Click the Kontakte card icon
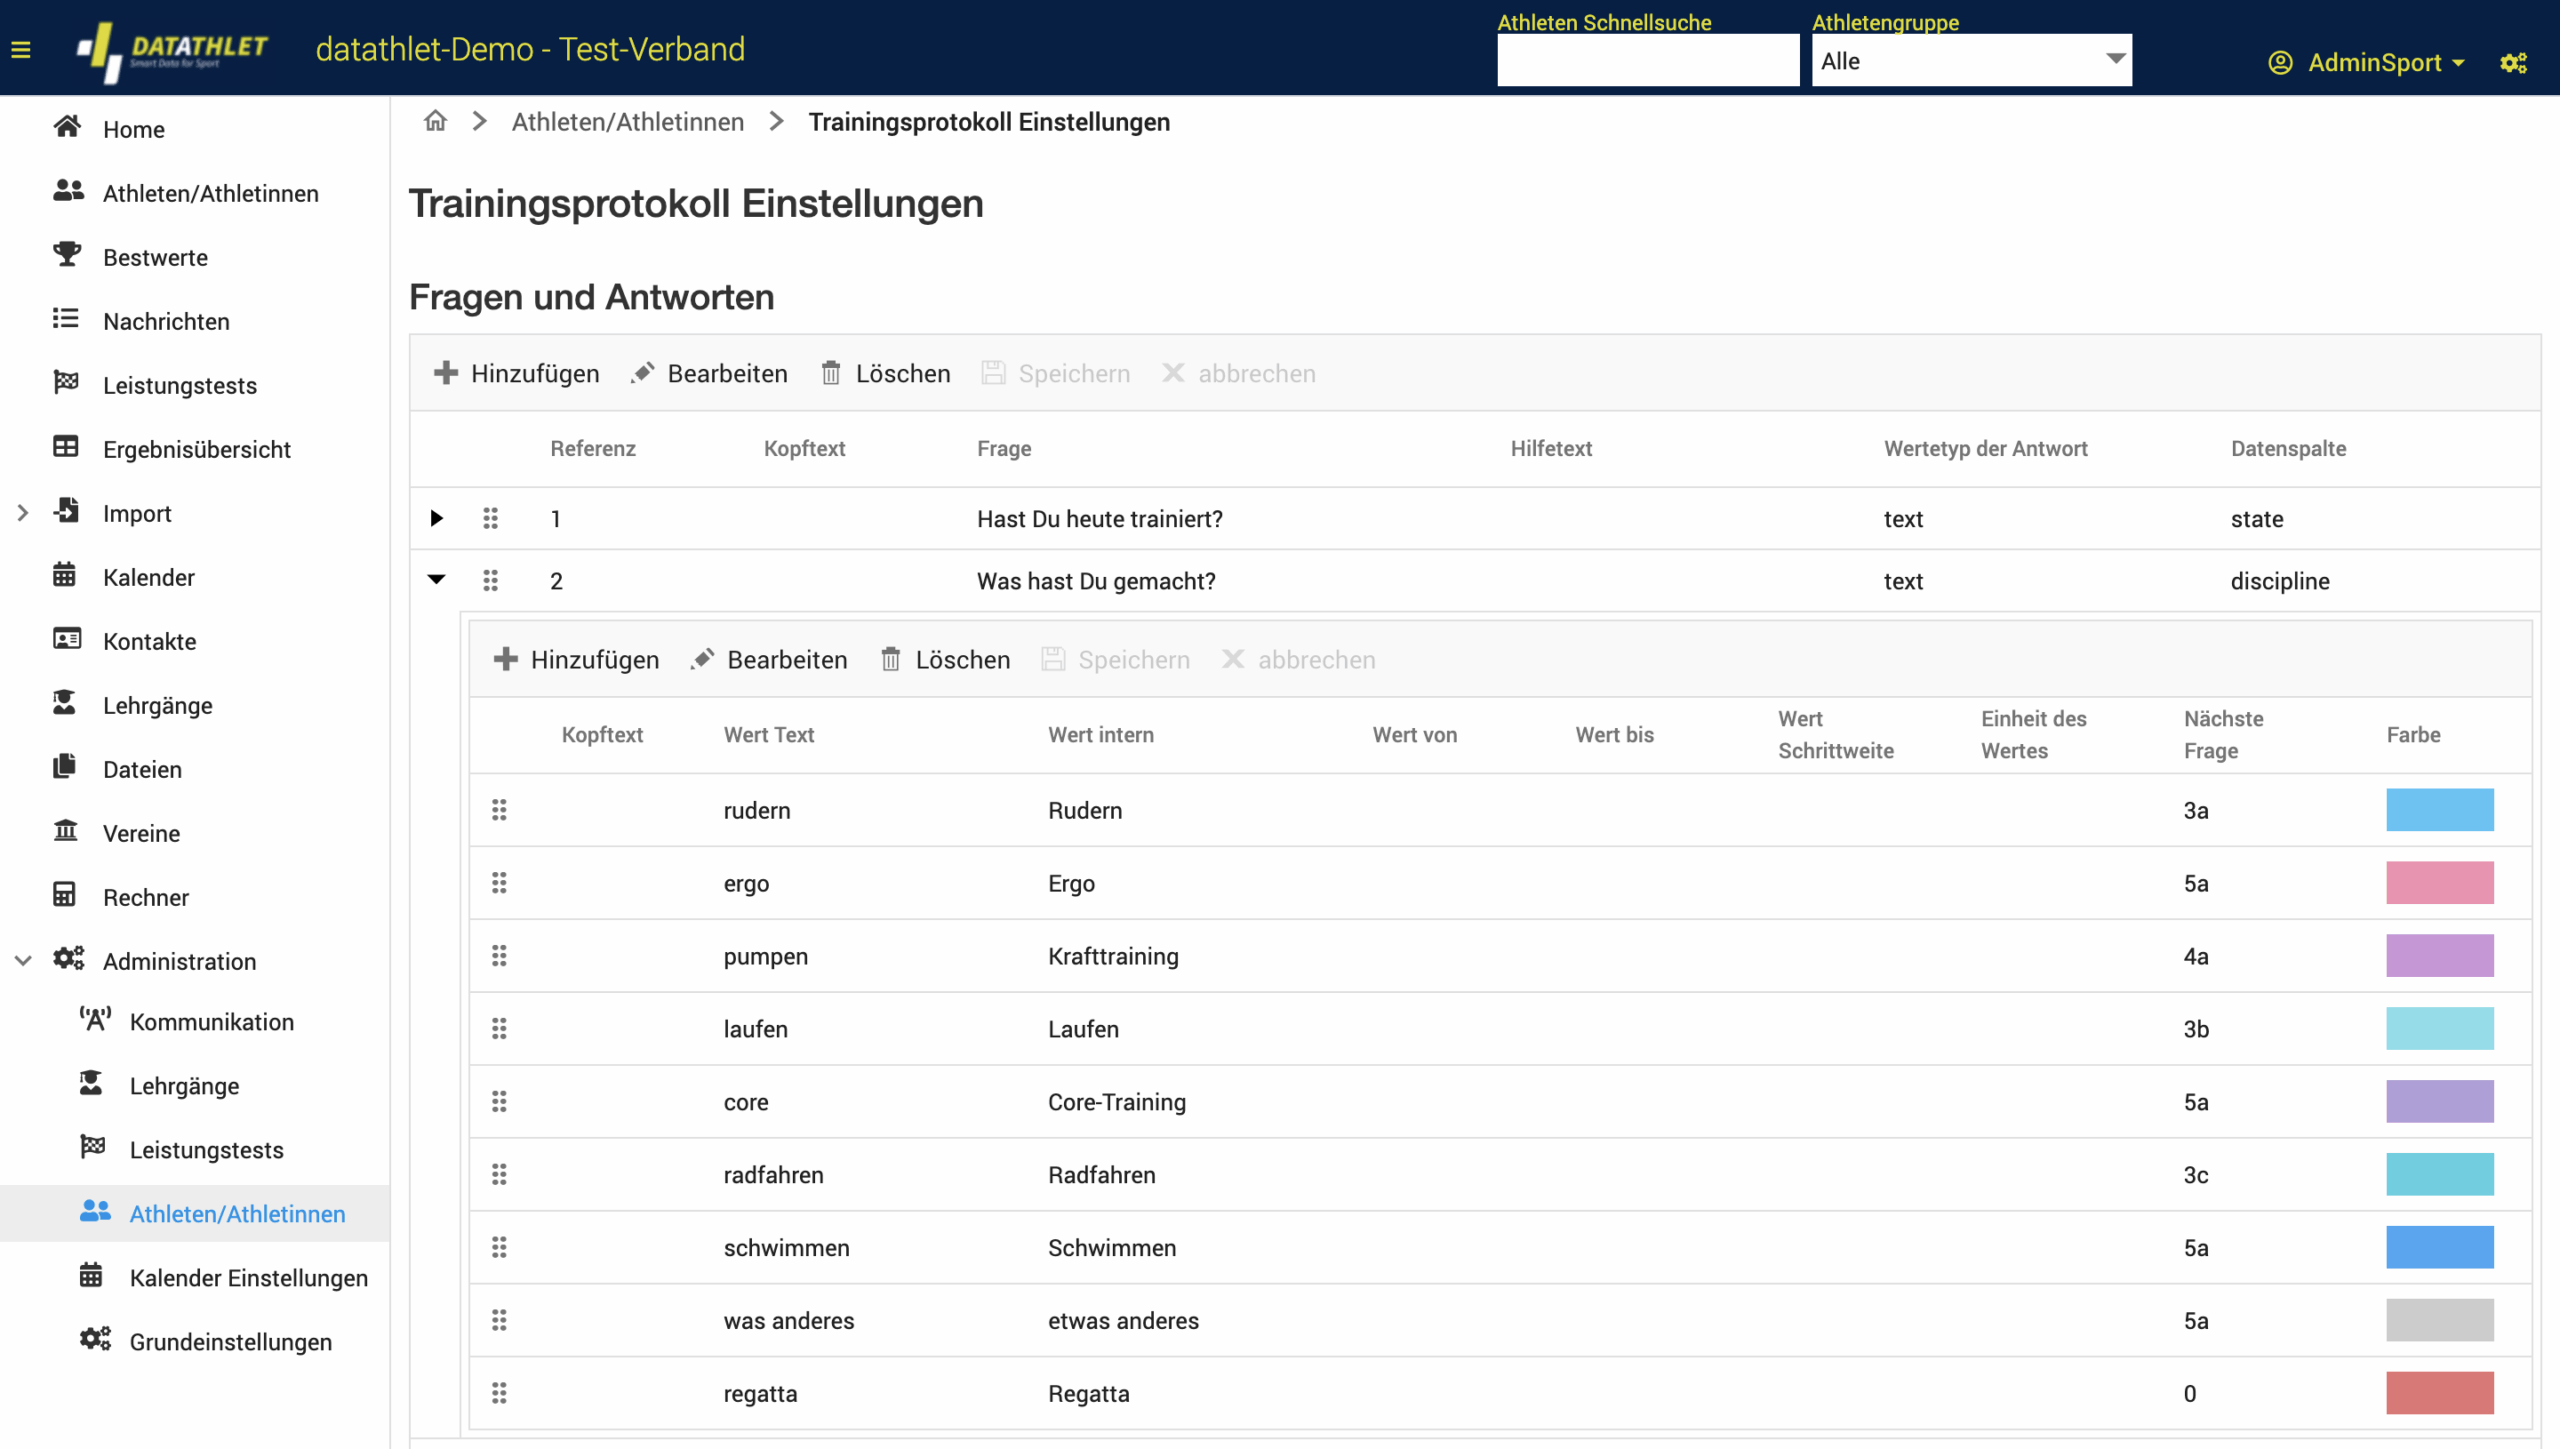Image resolution: width=2560 pixels, height=1449 pixels. 67,639
